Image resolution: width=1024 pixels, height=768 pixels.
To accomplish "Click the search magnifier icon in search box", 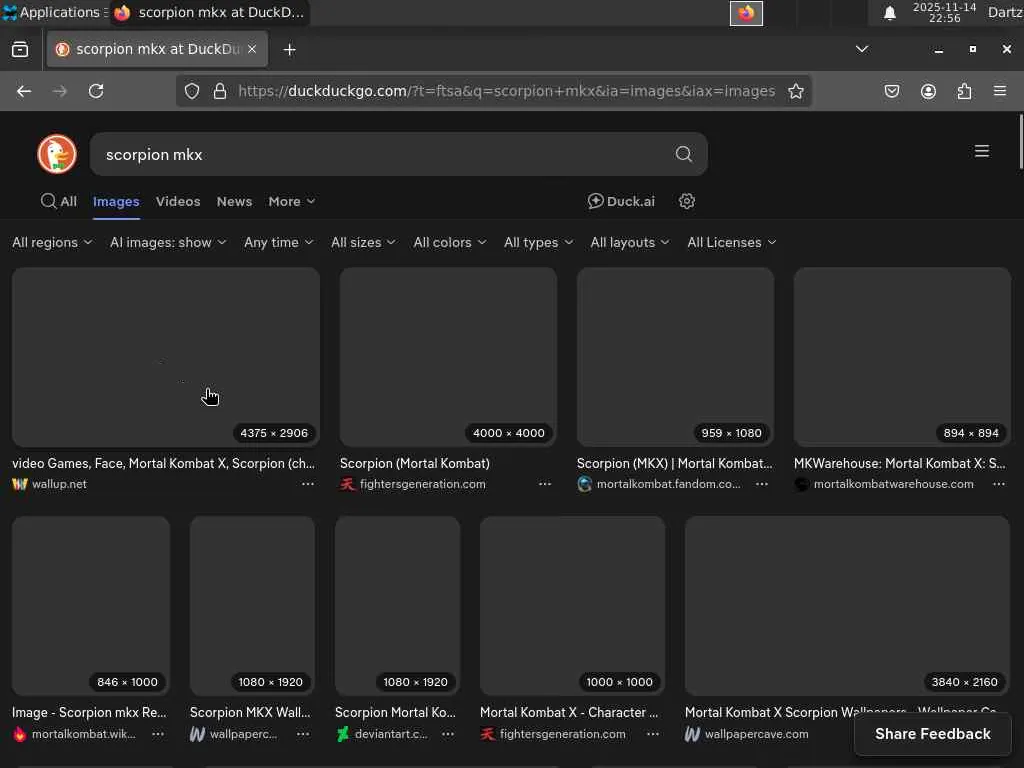I will click(x=683, y=154).
